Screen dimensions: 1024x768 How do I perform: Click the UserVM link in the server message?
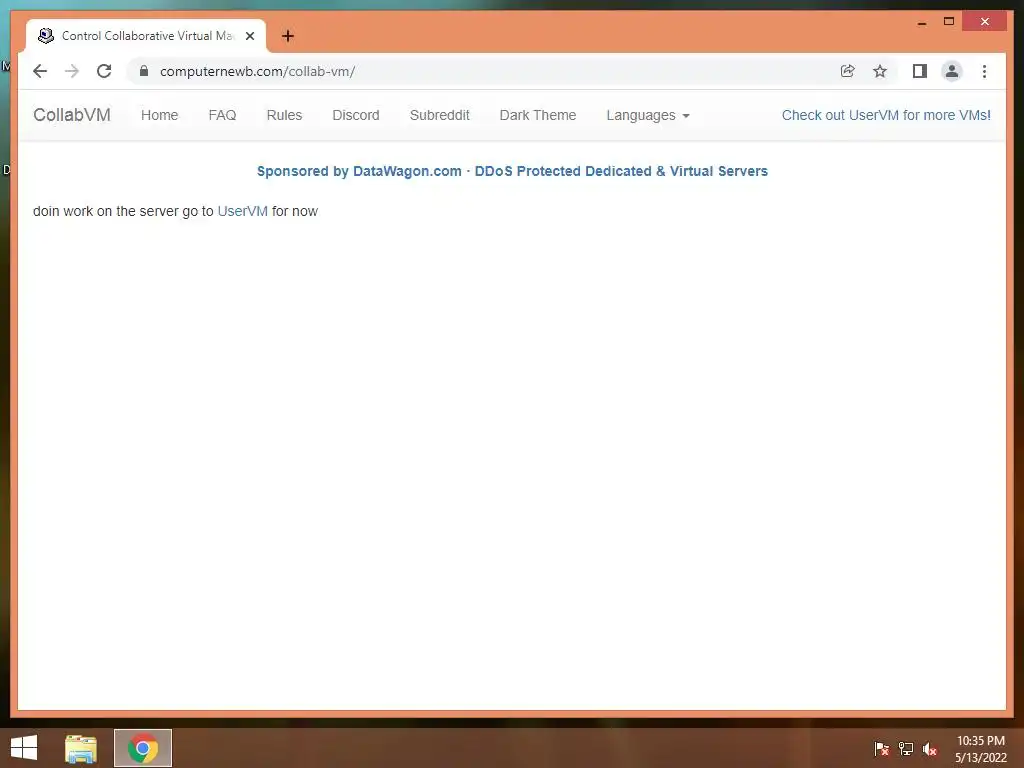pos(242,211)
